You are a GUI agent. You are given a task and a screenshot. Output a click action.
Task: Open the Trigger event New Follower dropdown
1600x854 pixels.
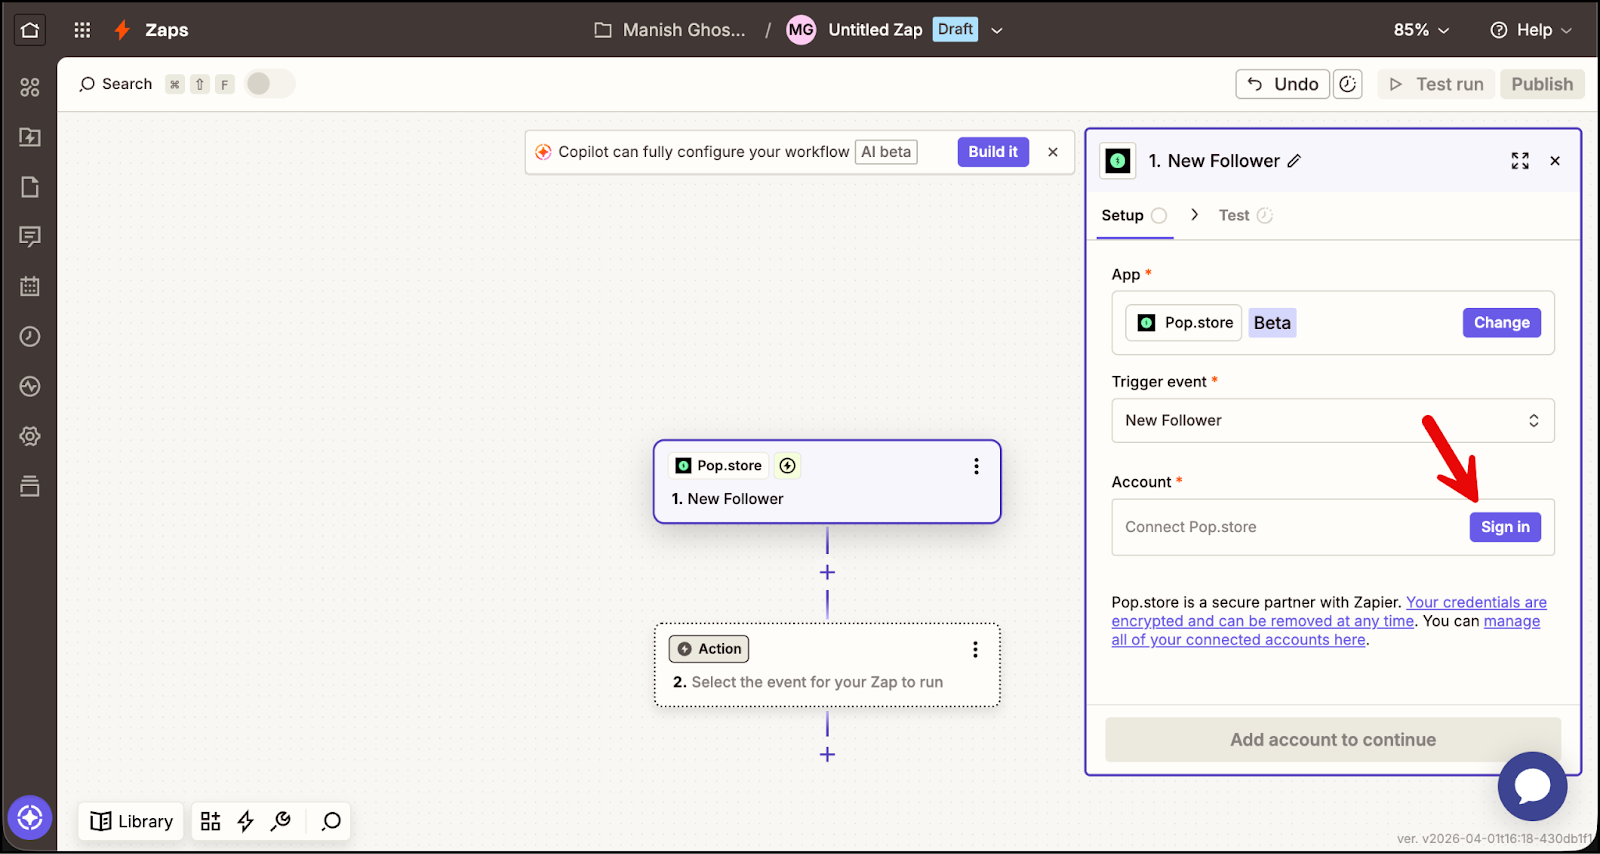[1332, 421]
